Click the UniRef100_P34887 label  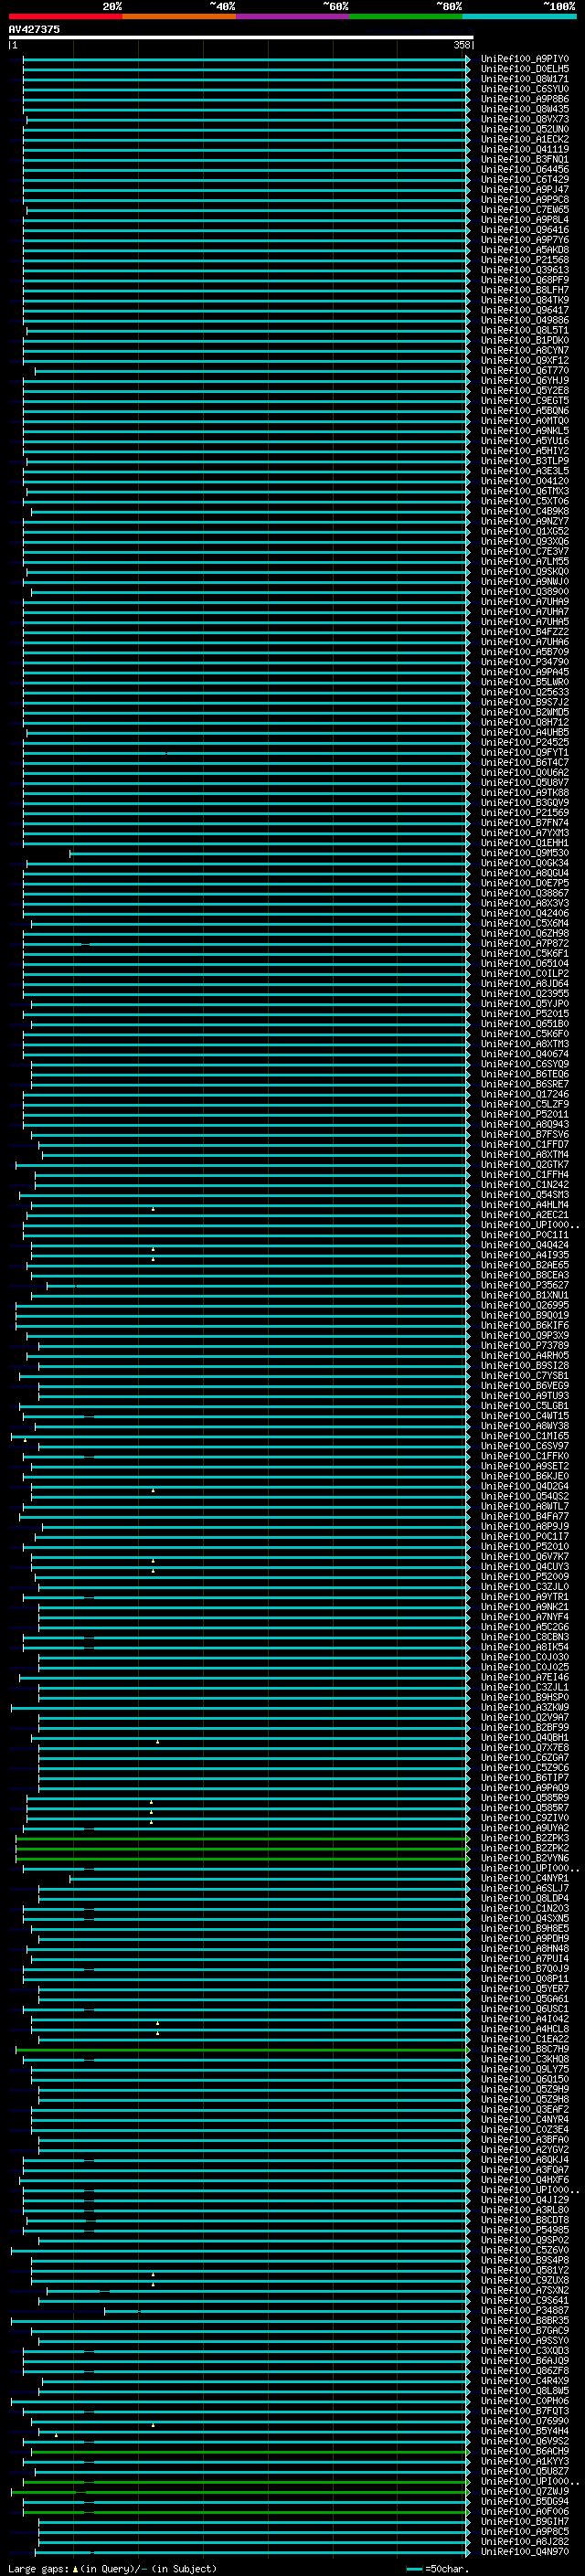pyautogui.click(x=525, y=2310)
